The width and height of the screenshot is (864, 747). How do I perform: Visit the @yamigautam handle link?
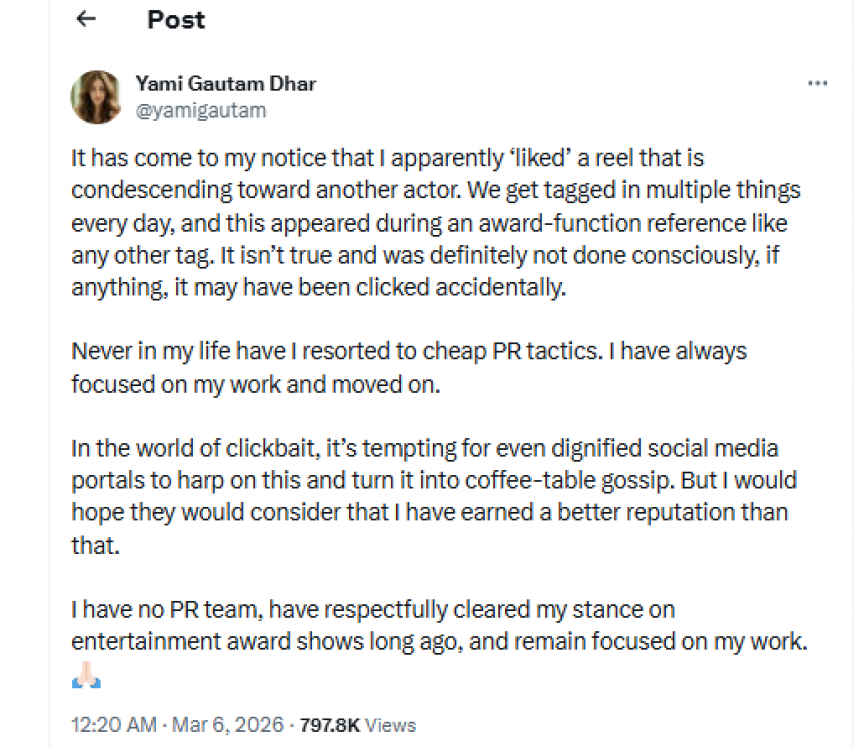coord(200,111)
